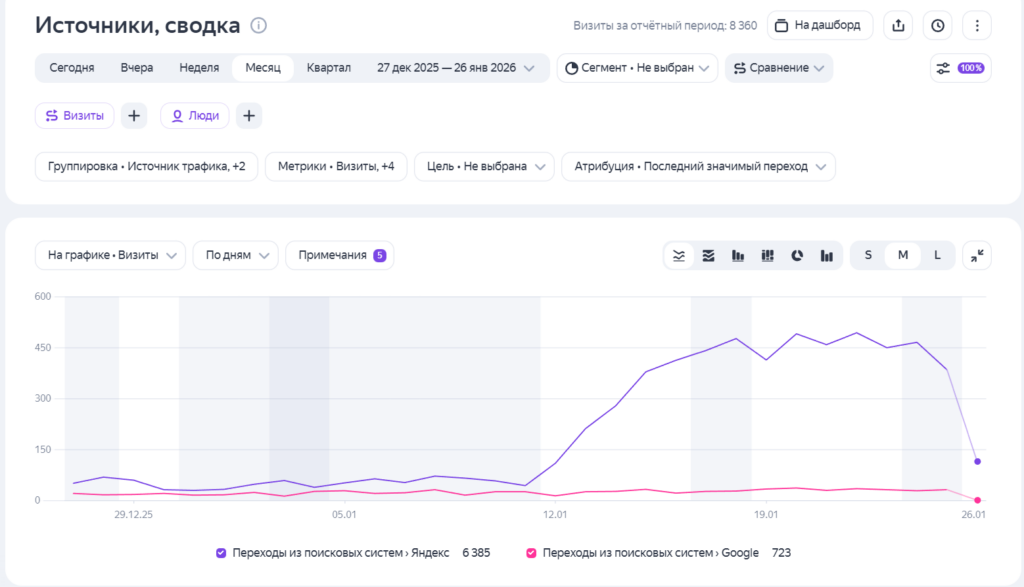Viewport: 1024px width, 587px height.
Task: Click the pie icon in the Сегмент filter
Action: tap(571, 68)
